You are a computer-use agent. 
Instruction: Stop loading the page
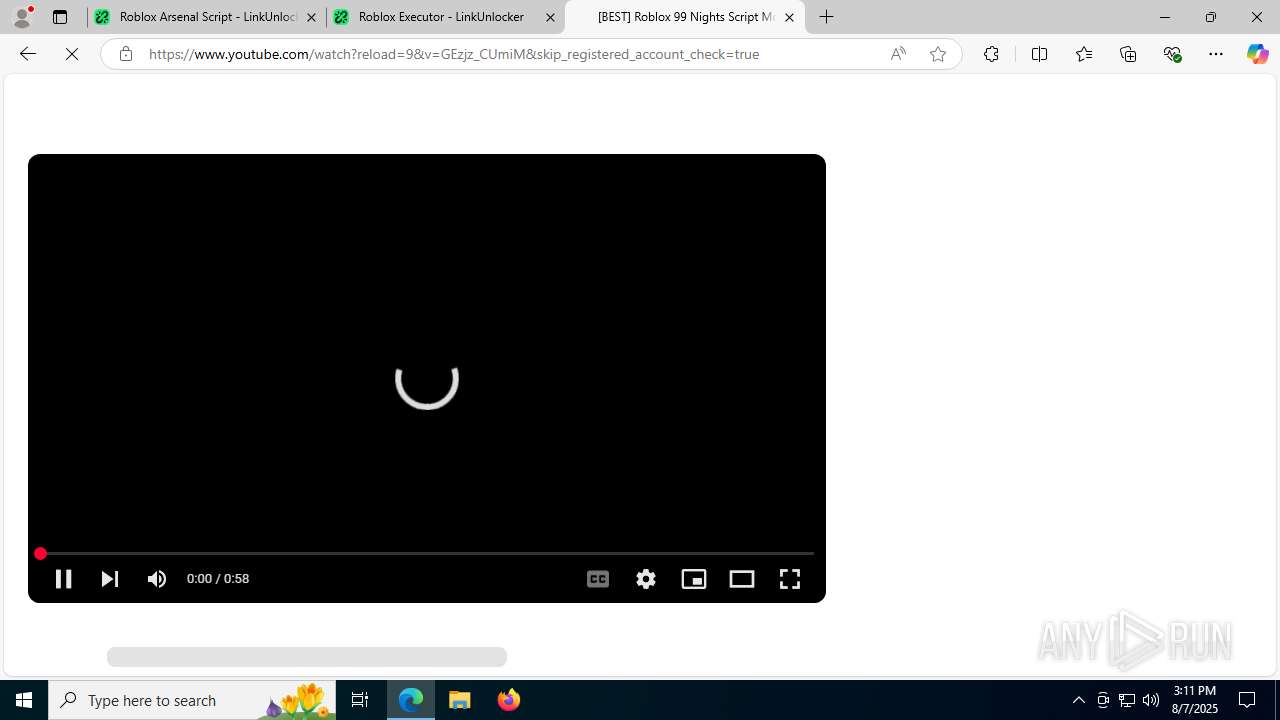72,54
